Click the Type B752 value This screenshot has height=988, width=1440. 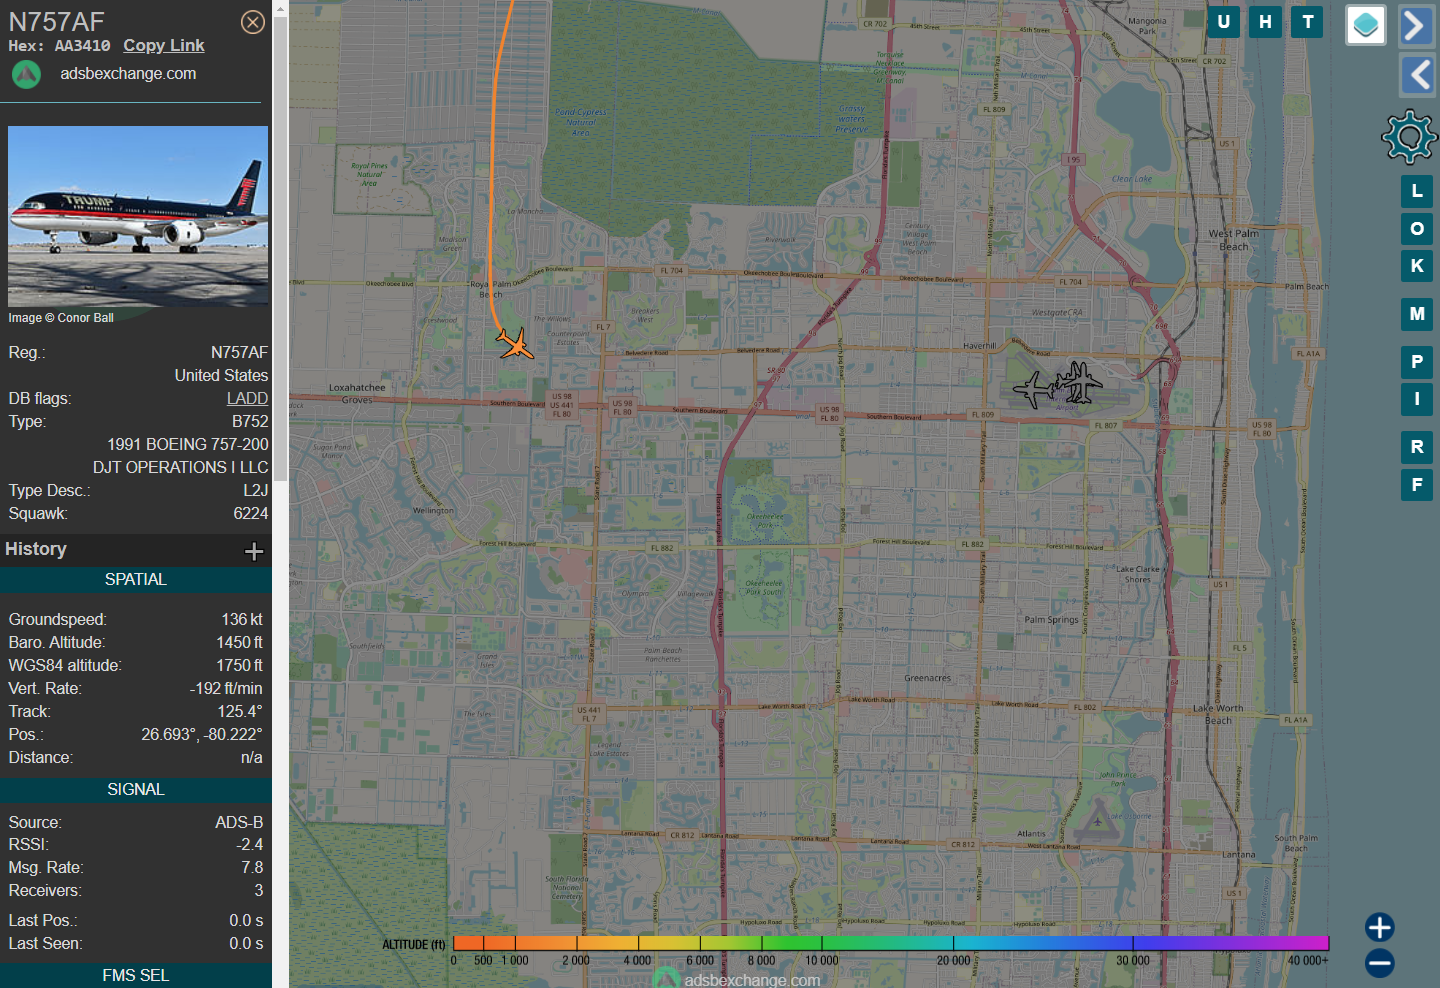point(250,422)
